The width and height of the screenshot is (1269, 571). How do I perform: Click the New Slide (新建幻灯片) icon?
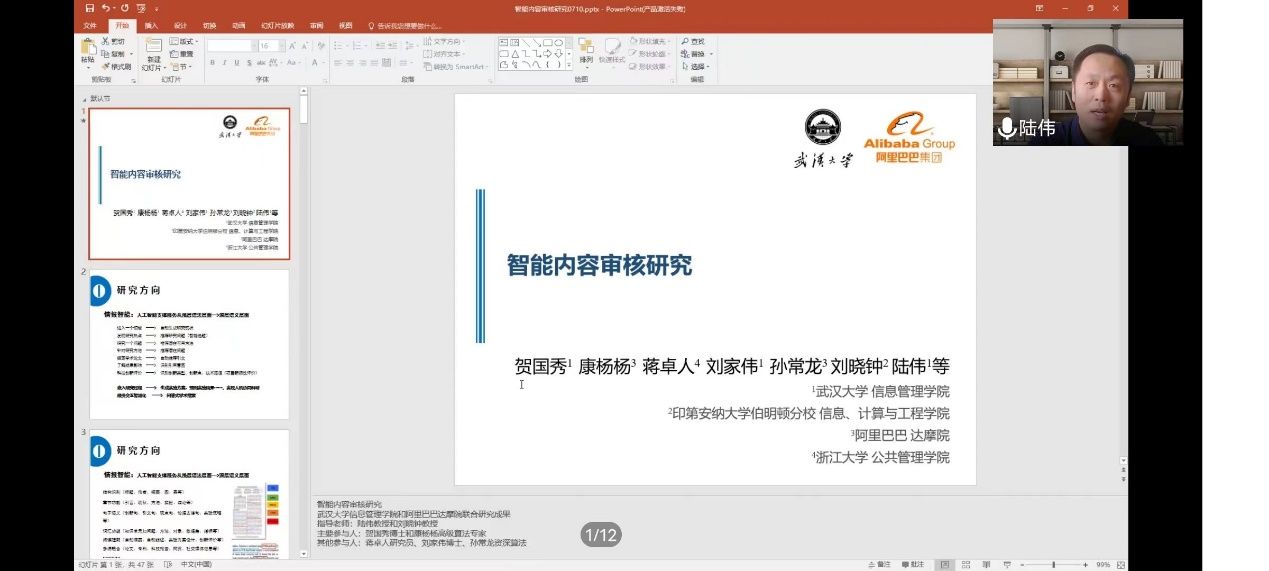154,46
